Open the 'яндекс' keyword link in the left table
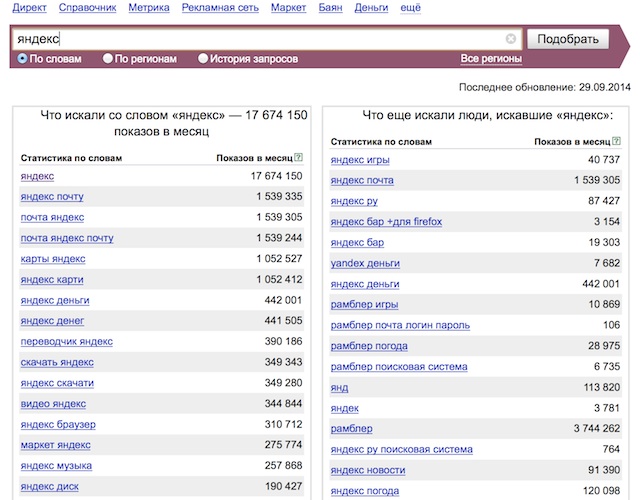Screen dimensions: 640x500 point(37,176)
